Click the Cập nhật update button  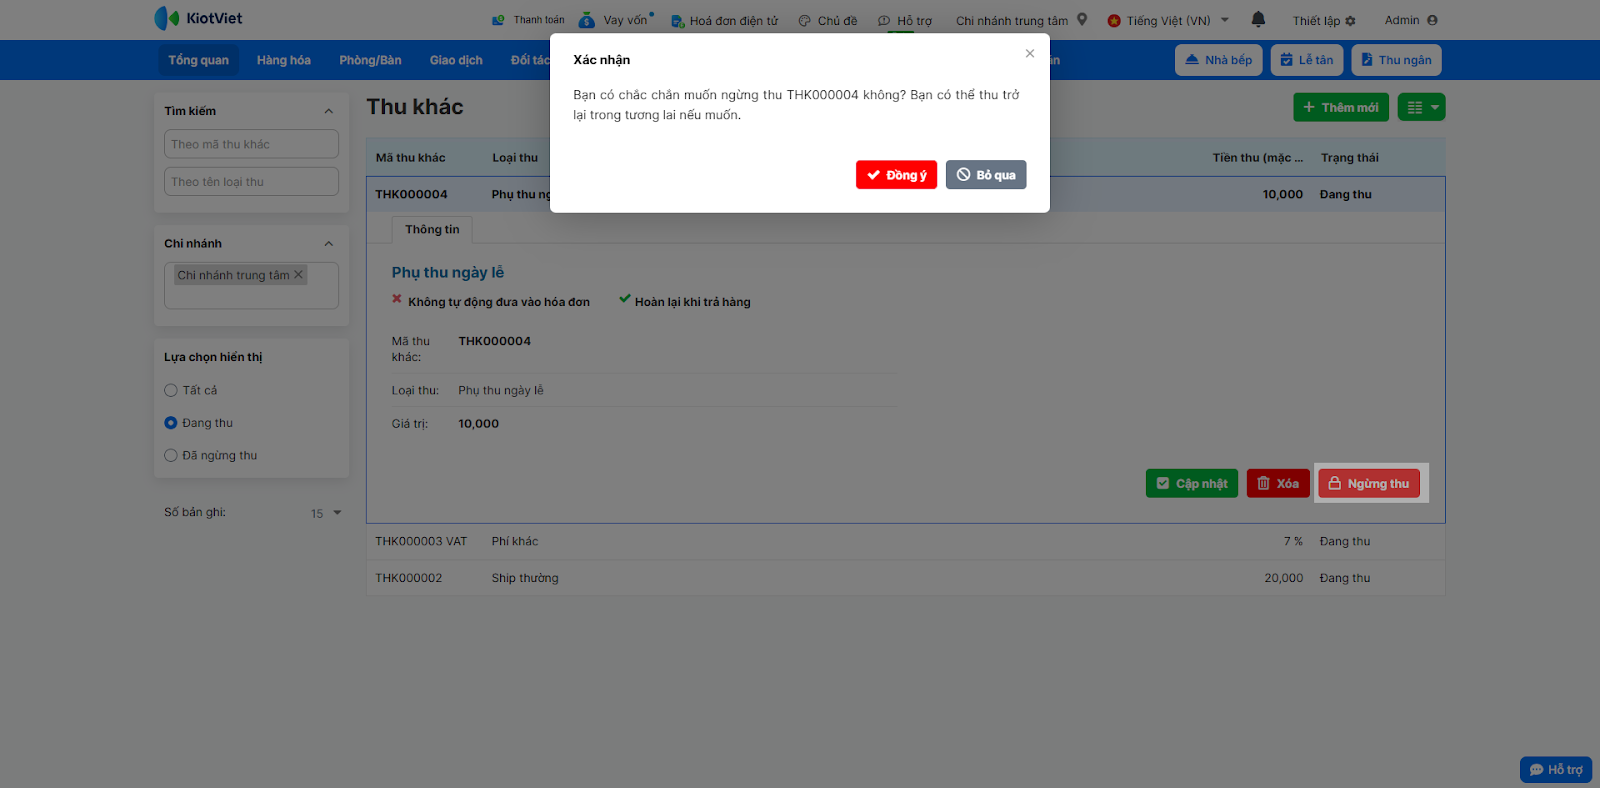point(1192,484)
